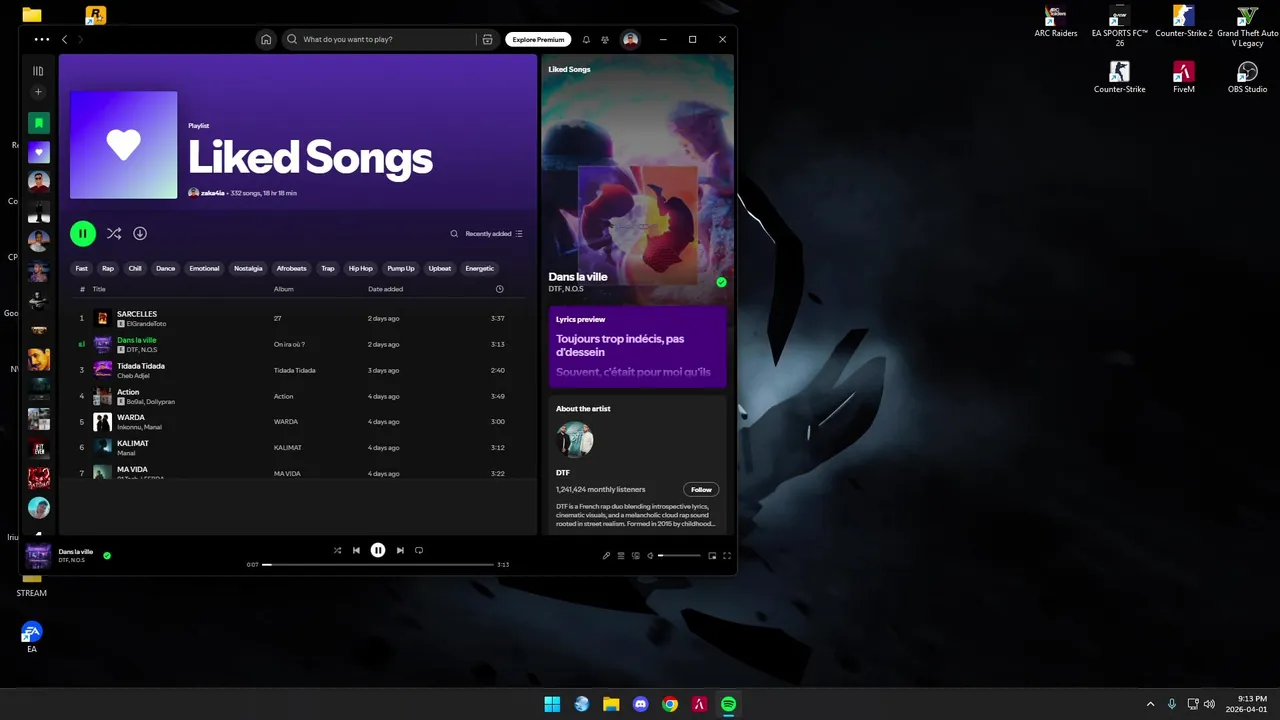Sort by the Title column header

pyautogui.click(x=99, y=289)
